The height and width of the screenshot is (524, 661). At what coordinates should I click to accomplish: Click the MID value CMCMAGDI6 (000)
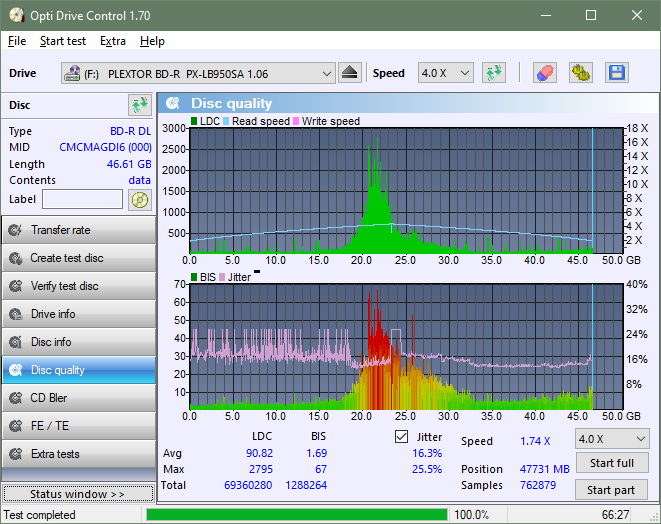pos(105,147)
